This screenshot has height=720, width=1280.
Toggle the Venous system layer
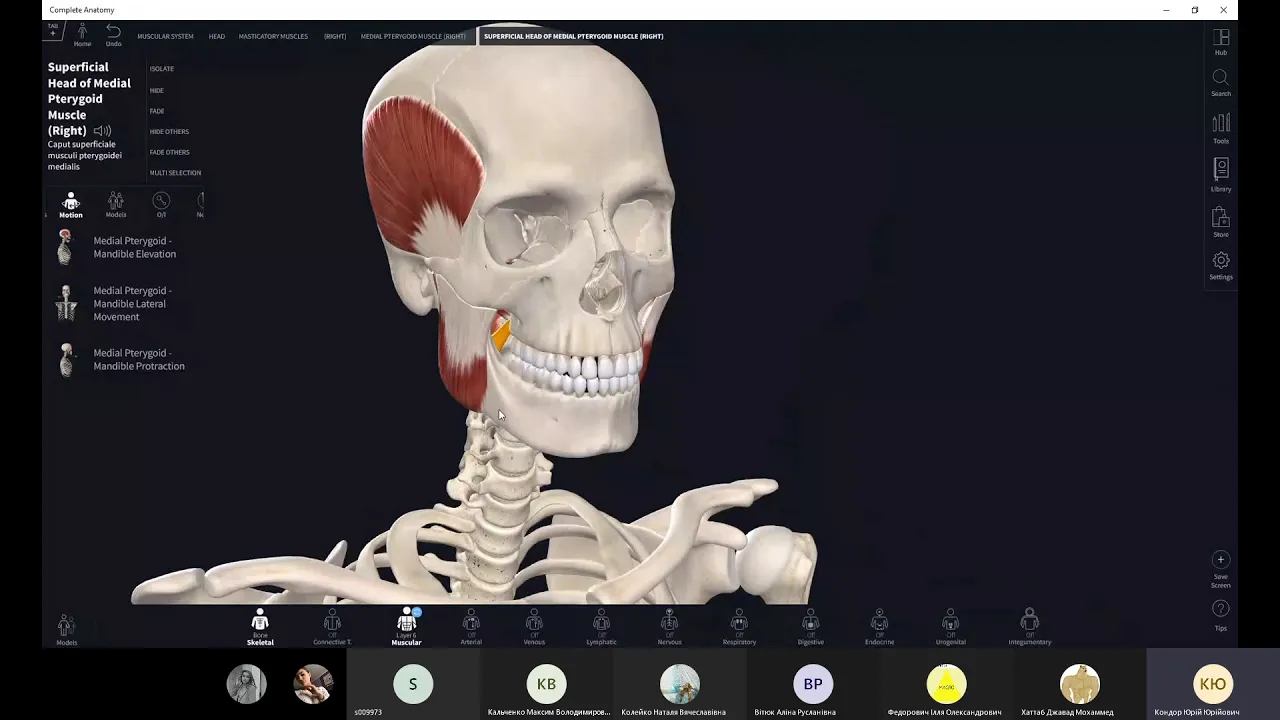point(534,627)
